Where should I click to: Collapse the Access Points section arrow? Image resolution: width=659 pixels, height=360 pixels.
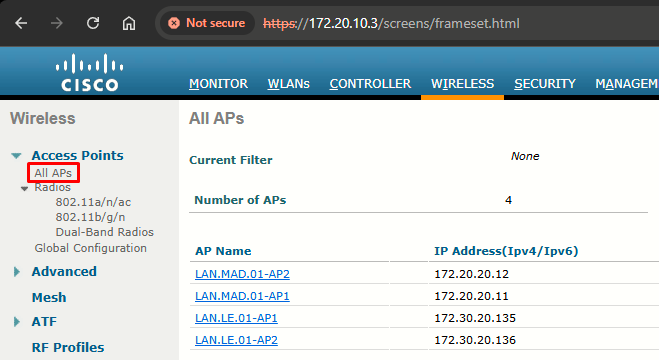[16, 156]
